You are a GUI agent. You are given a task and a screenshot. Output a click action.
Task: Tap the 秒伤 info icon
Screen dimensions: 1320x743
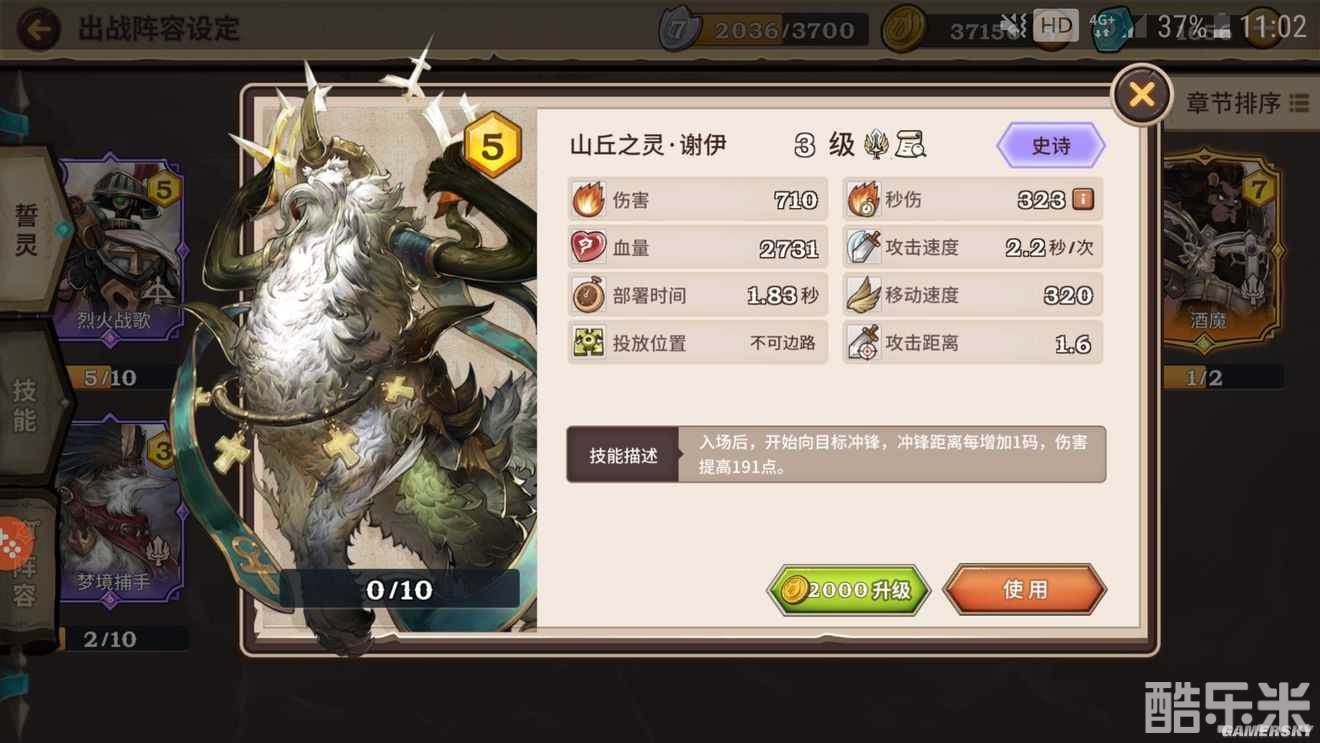pyautogui.click(x=1082, y=200)
